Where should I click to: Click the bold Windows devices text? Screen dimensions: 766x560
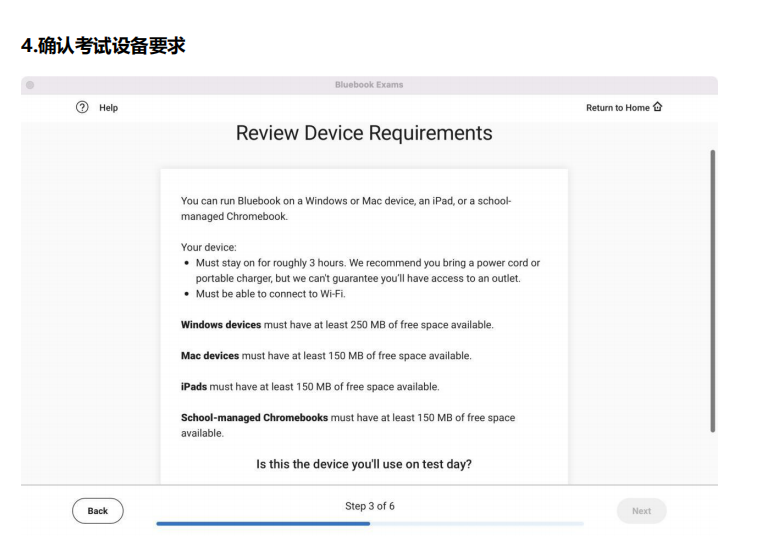[x=221, y=325]
